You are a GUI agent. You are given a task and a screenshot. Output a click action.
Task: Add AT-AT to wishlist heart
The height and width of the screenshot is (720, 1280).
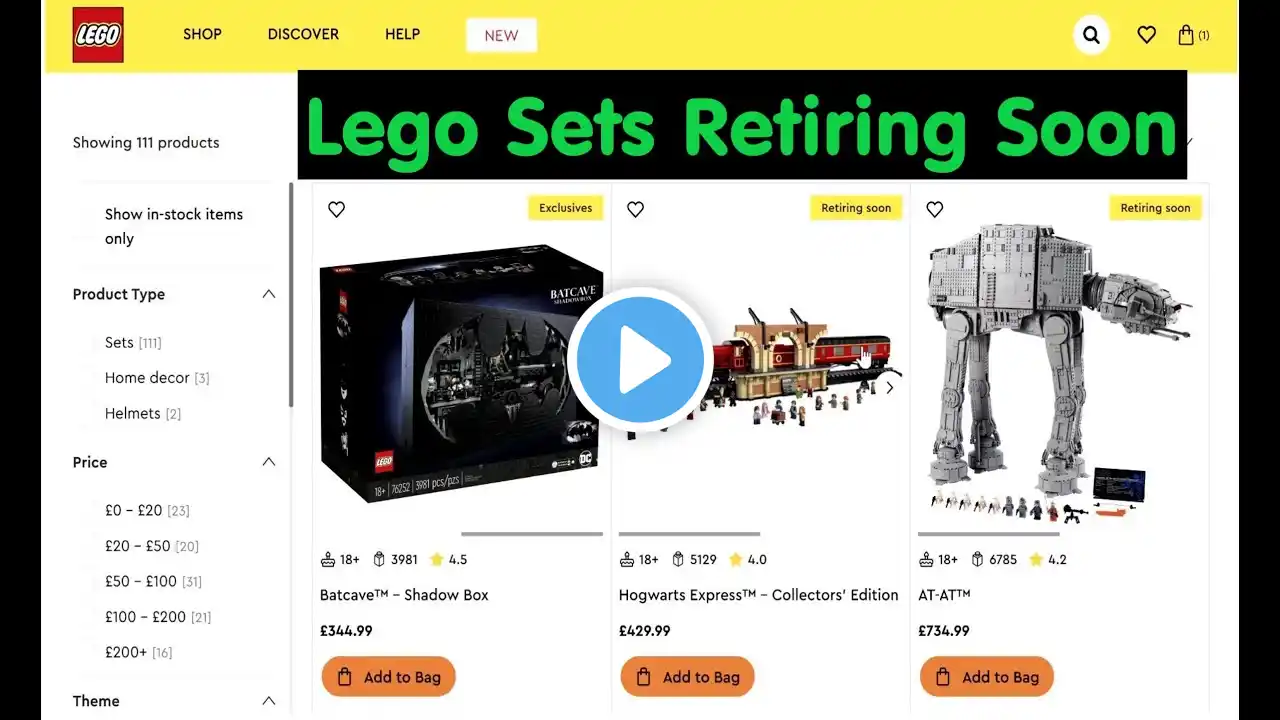(x=934, y=209)
